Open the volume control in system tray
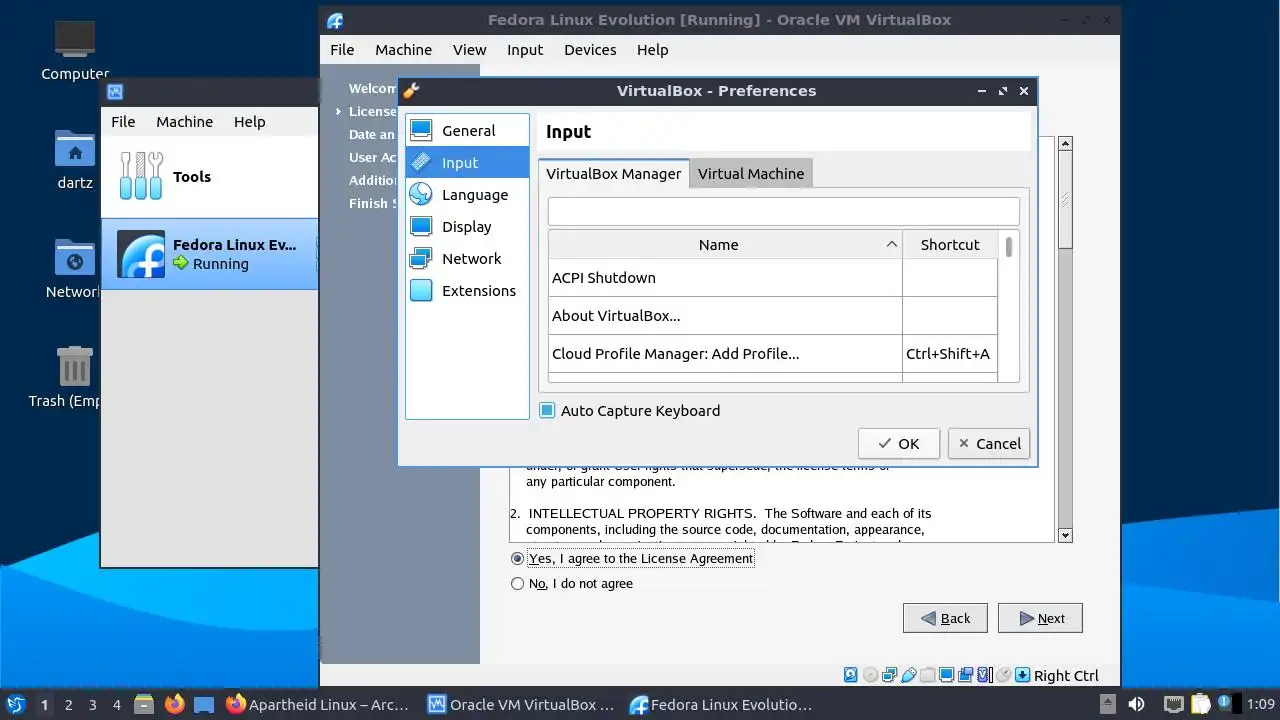 point(1136,704)
